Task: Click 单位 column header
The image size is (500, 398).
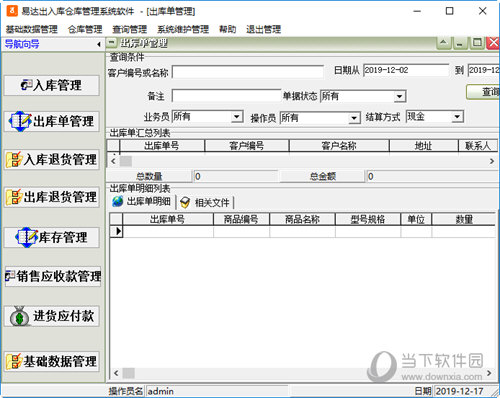Action: pos(416,219)
